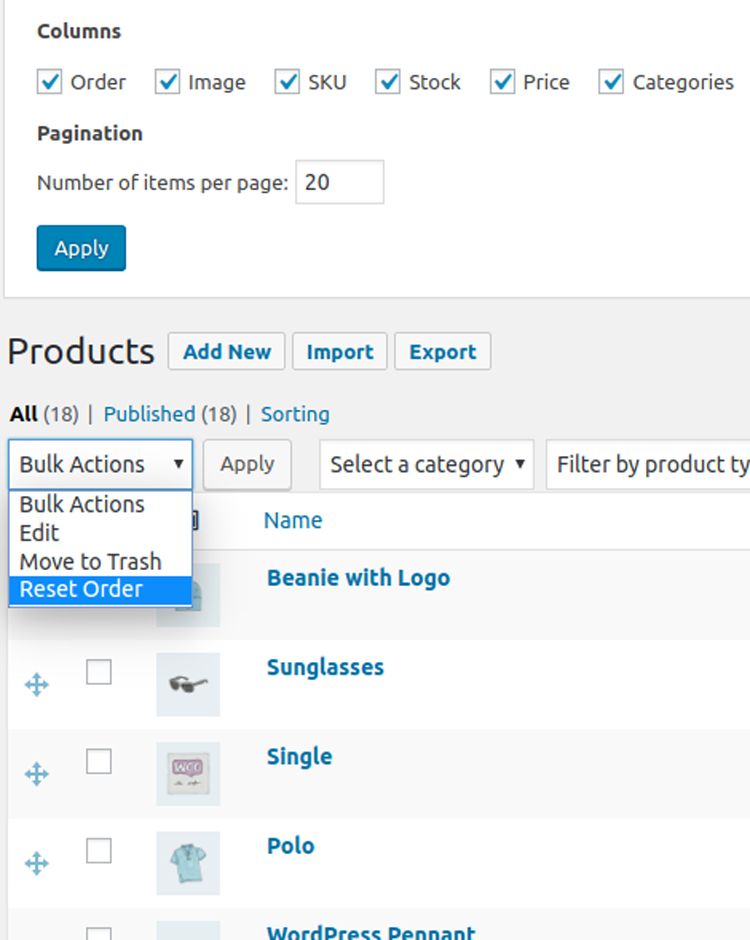Viewport: 750px width, 940px height.
Task: Disable the Categories column checkbox
Action: (x=612, y=82)
